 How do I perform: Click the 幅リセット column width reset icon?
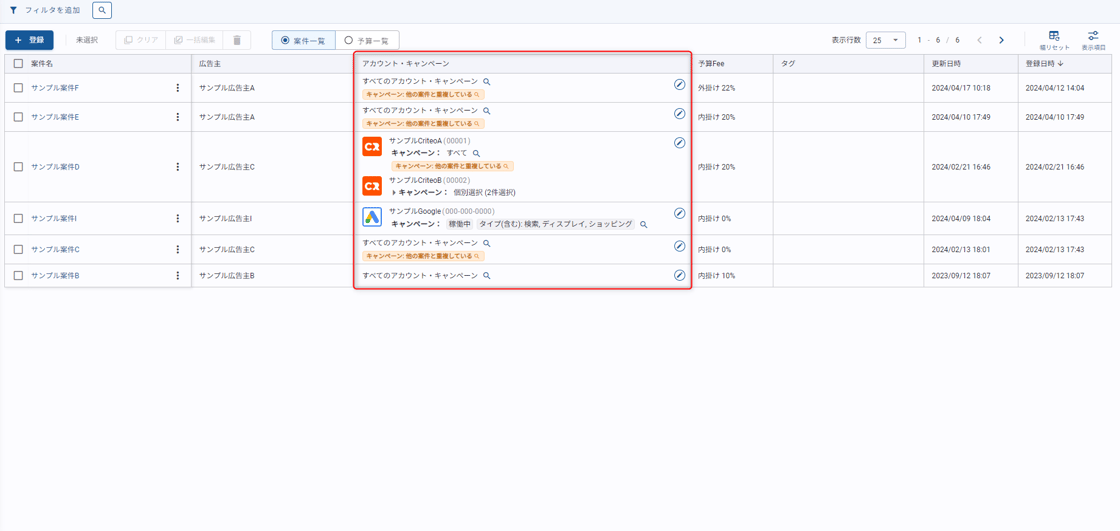[1054, 36]
